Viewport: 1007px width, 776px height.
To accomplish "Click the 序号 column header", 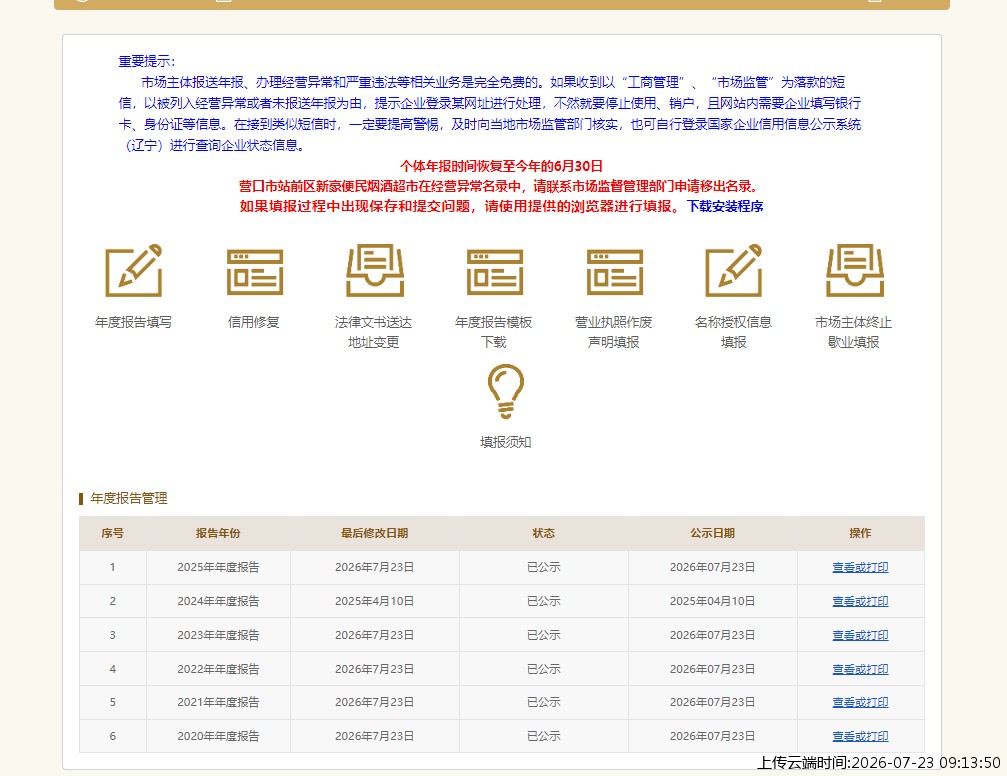I will pos(112,533).
